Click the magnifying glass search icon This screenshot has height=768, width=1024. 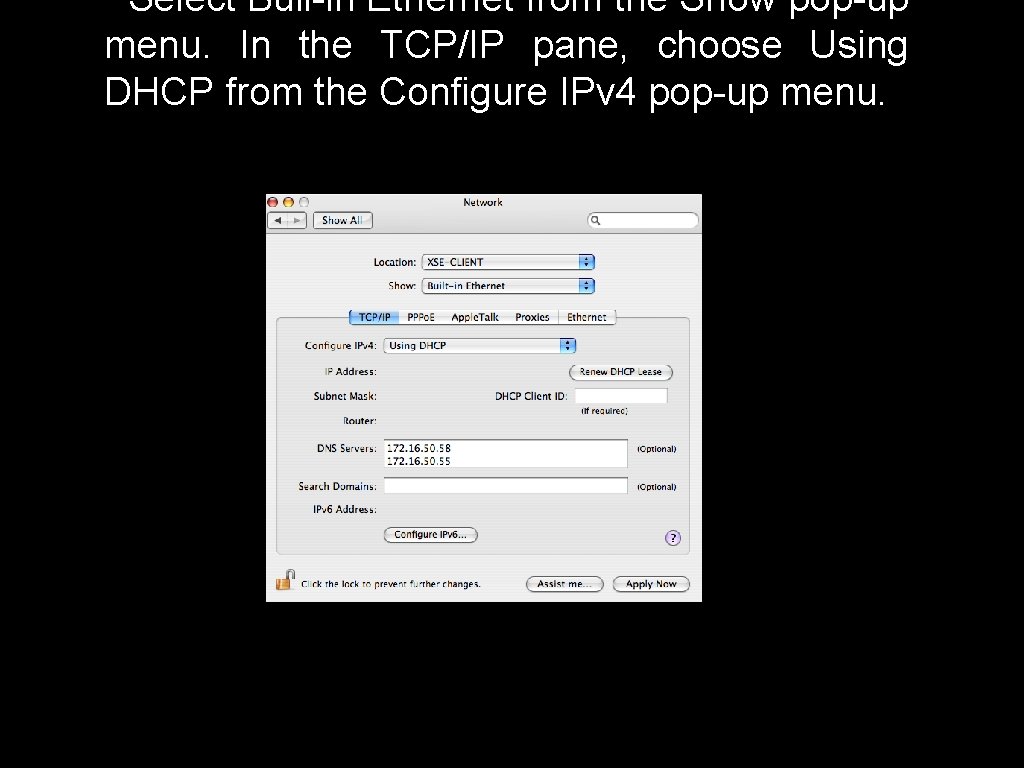point(595,221)
